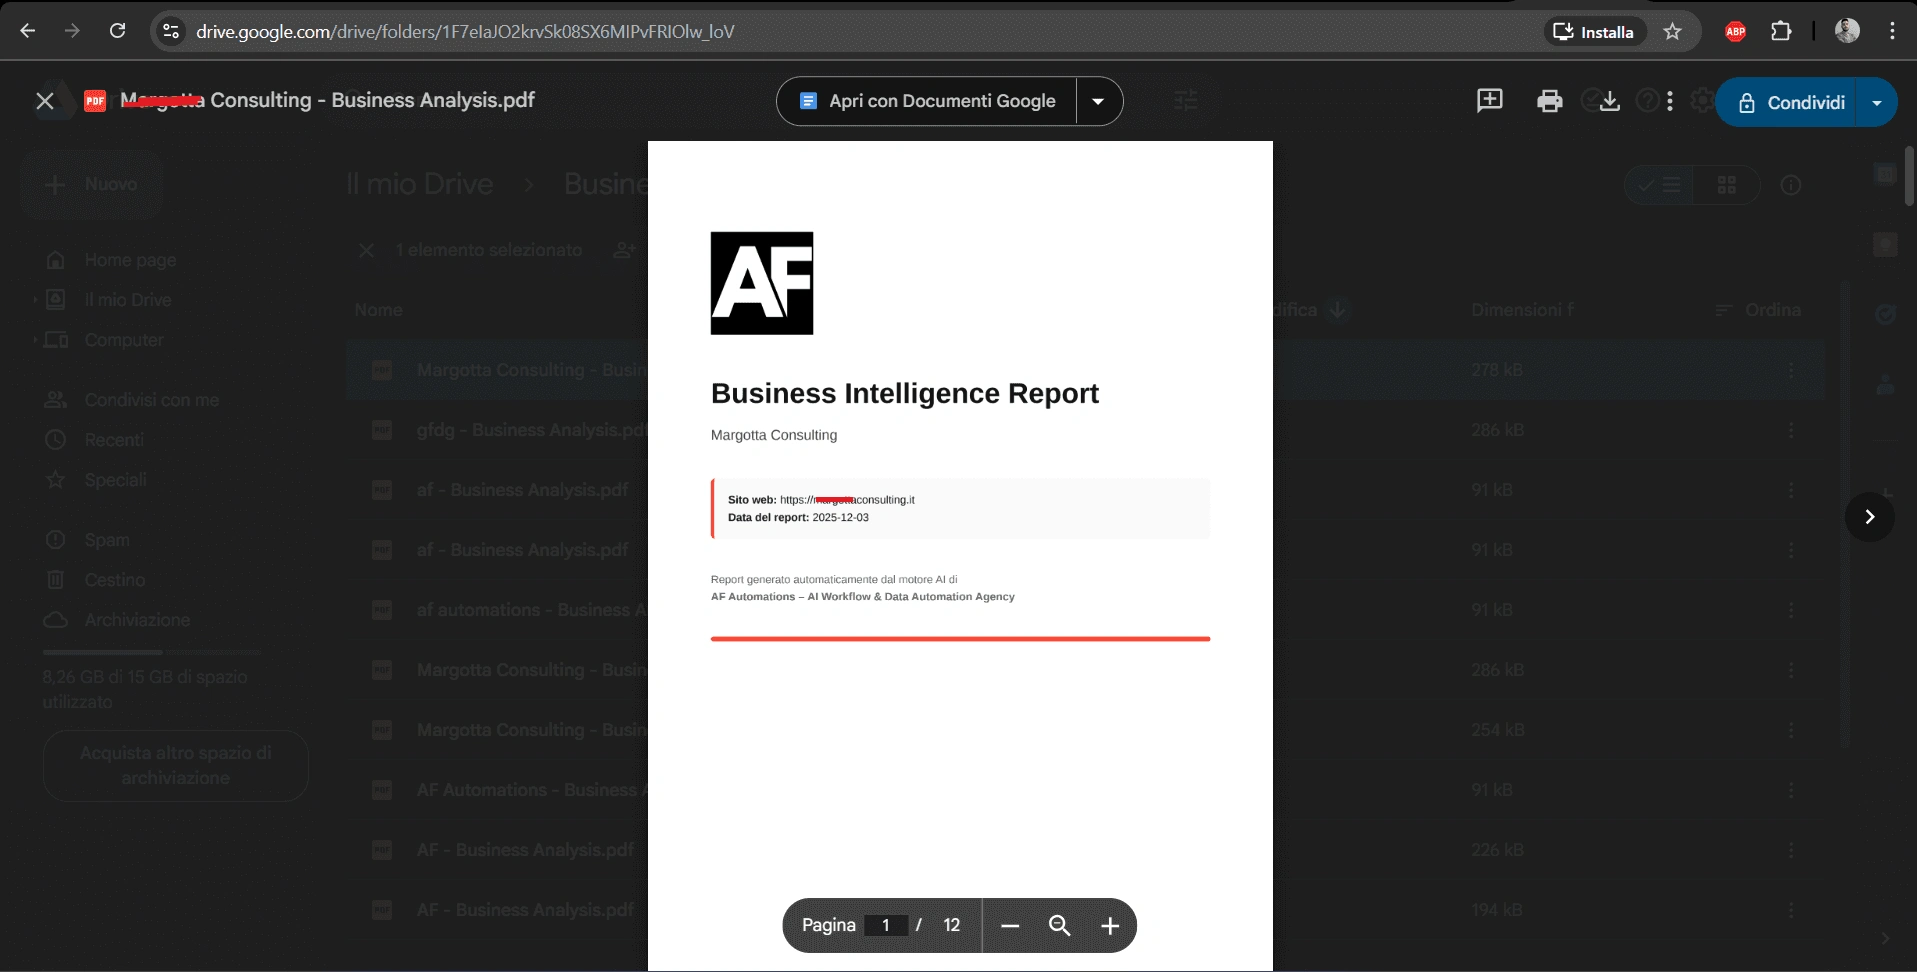Open the Drive settings gear

coord(1703,101)
